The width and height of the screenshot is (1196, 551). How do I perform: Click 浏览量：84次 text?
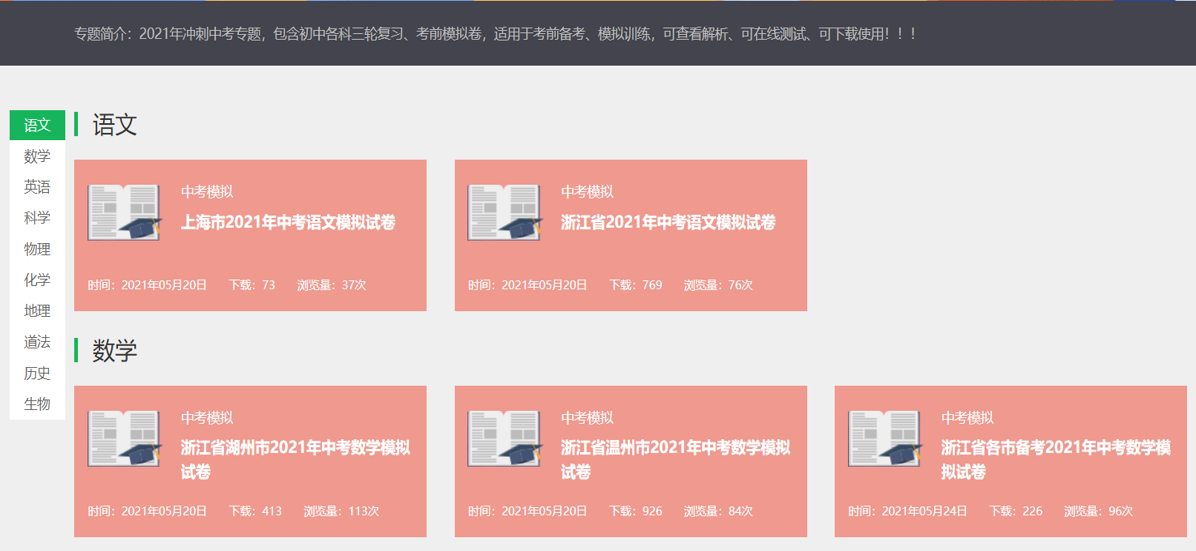[719, 511]
